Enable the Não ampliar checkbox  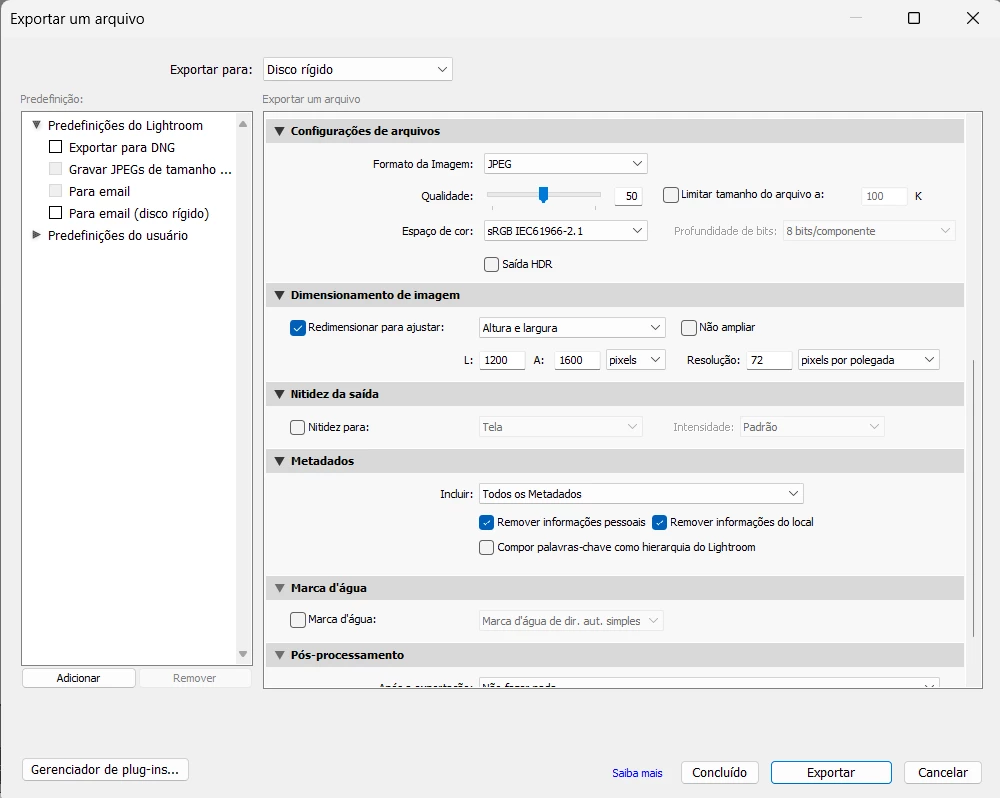[688, 328]
